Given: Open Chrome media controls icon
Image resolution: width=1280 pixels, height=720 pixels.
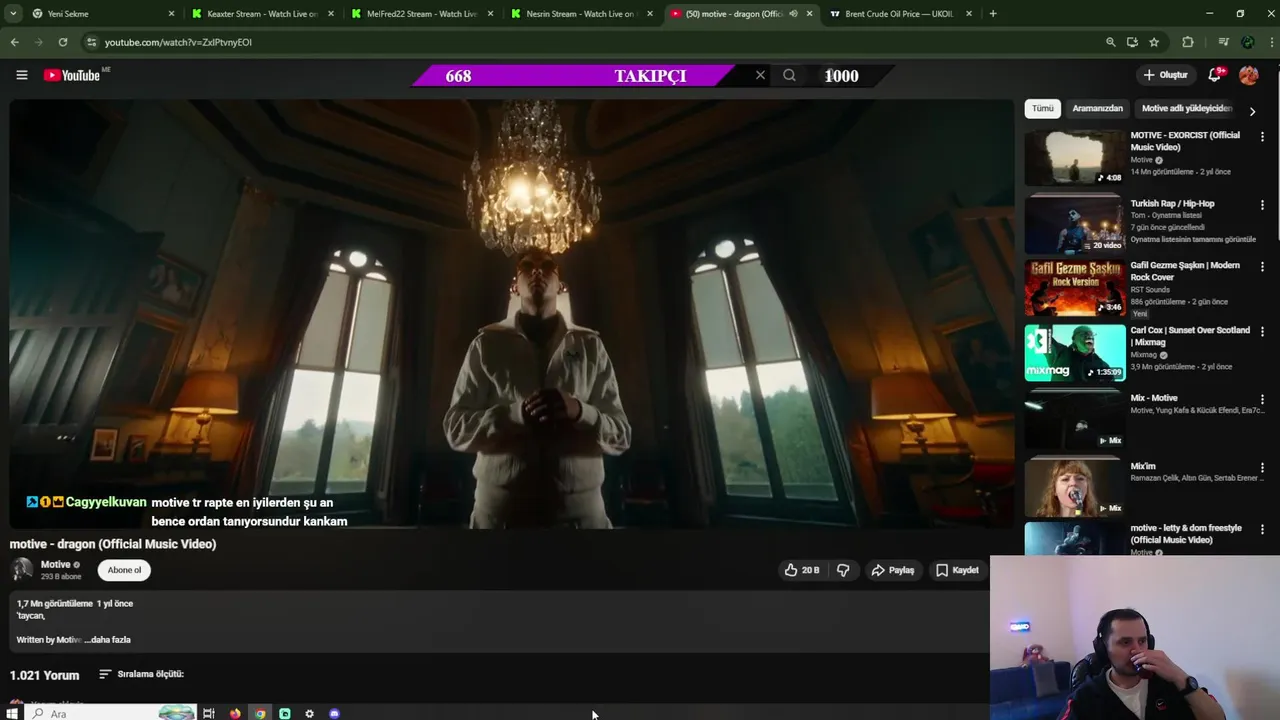Looking at the screenshot, I should point(1223,42).
